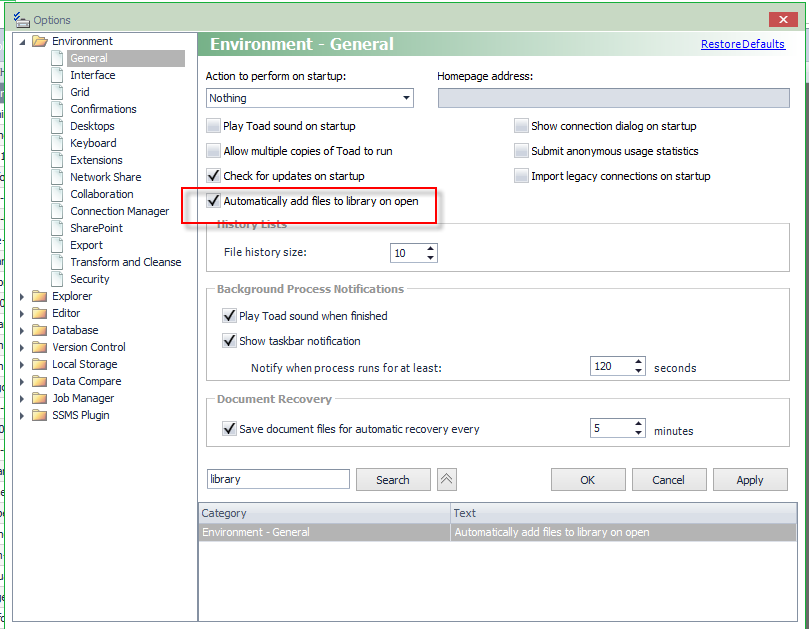809x629 pixels.
Task: Click the Cancel button
Action: (x=669, y=480)
